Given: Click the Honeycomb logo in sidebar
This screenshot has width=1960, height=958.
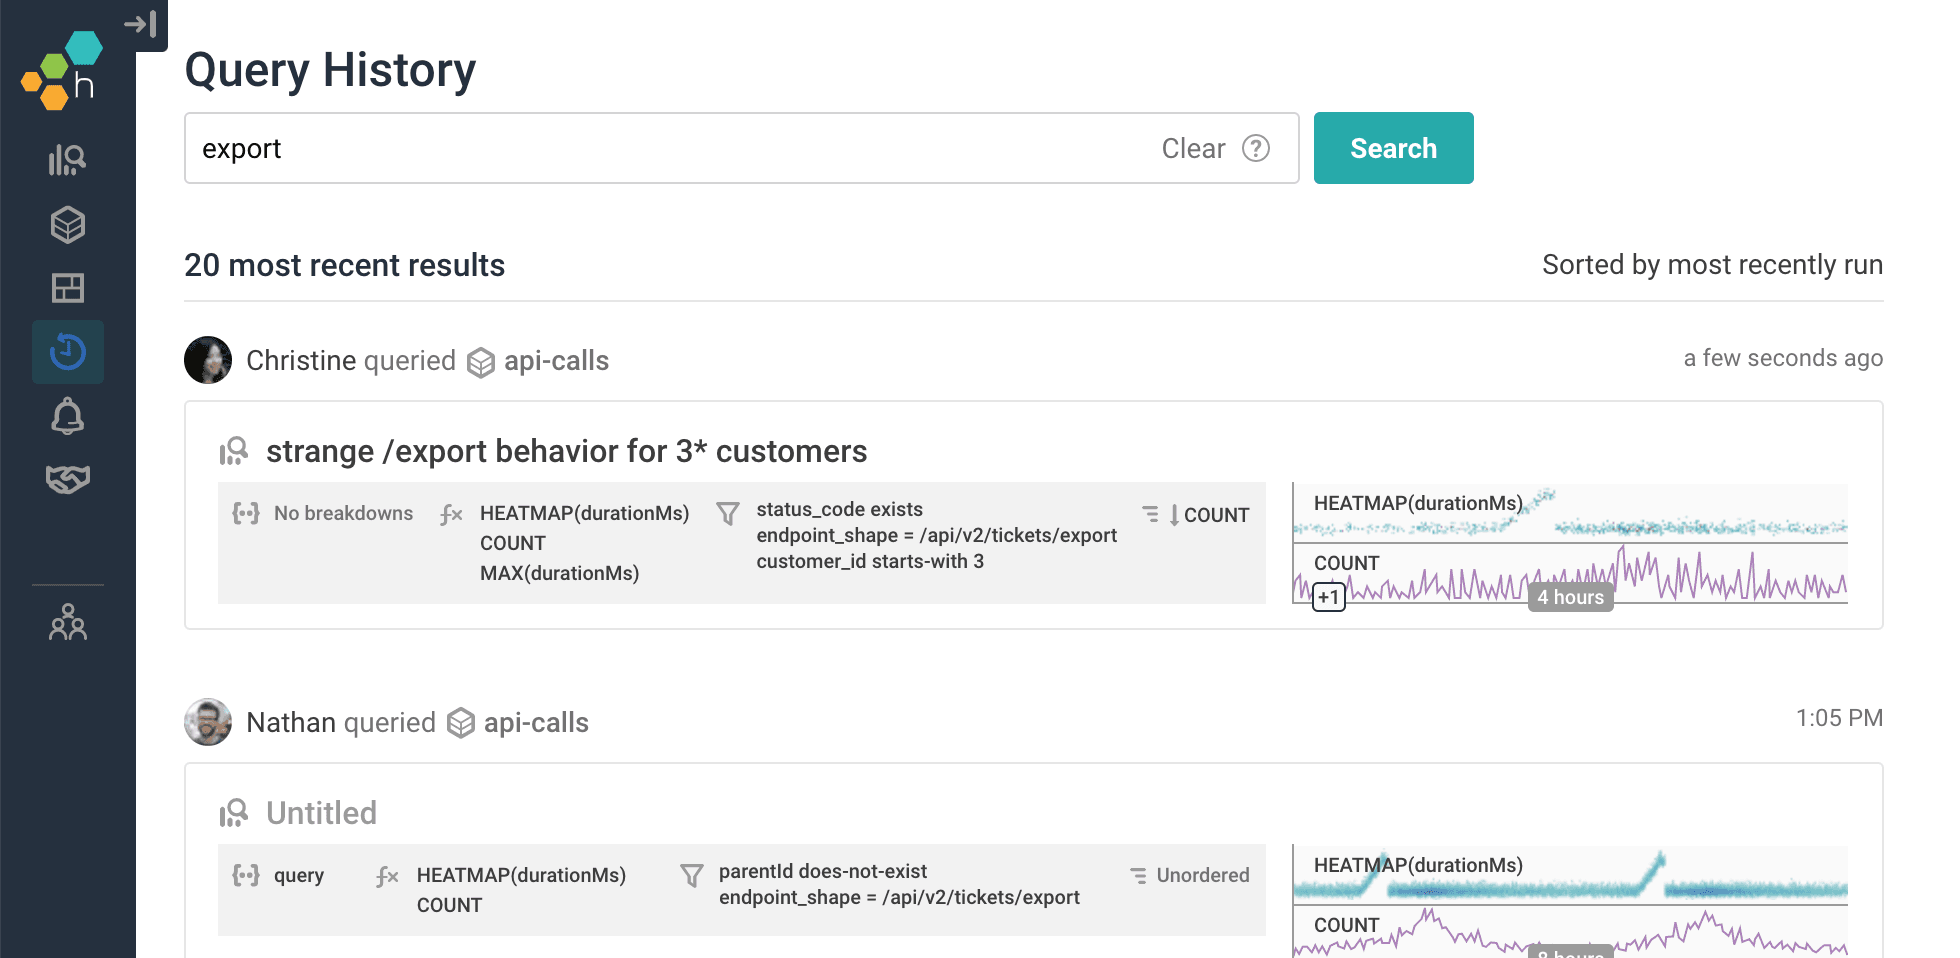Looking at the screenshot, I should (x=62, y=72).
